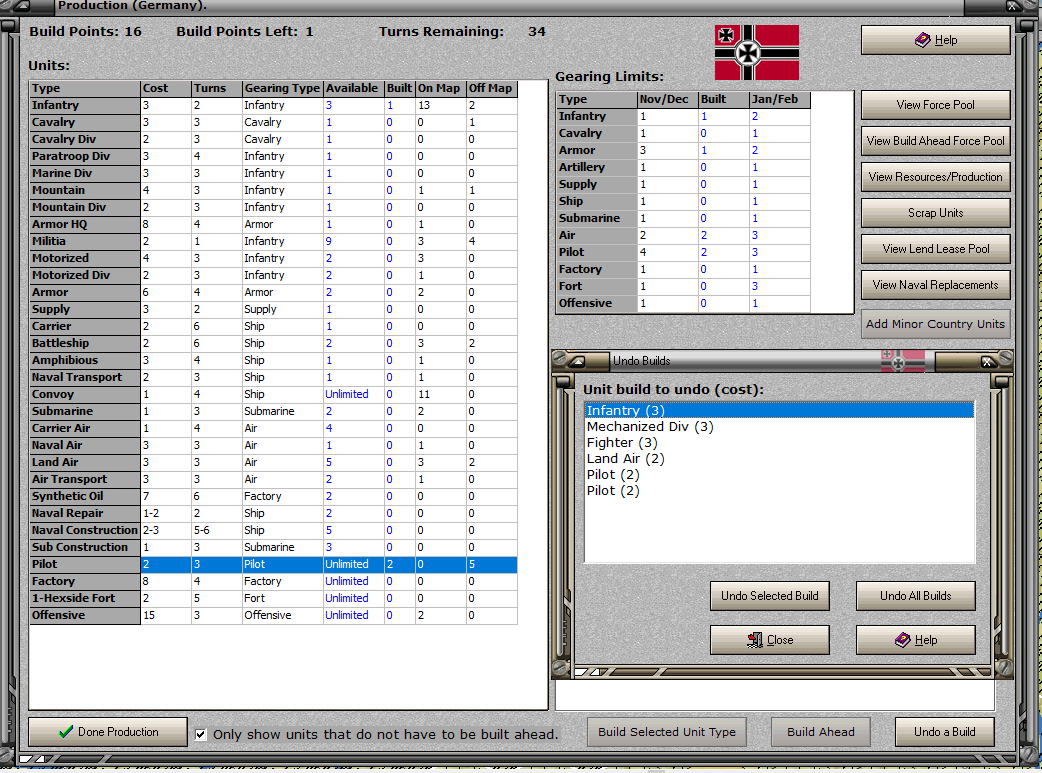
Task: Click Undo All Builds
Action: coord(916,596)
